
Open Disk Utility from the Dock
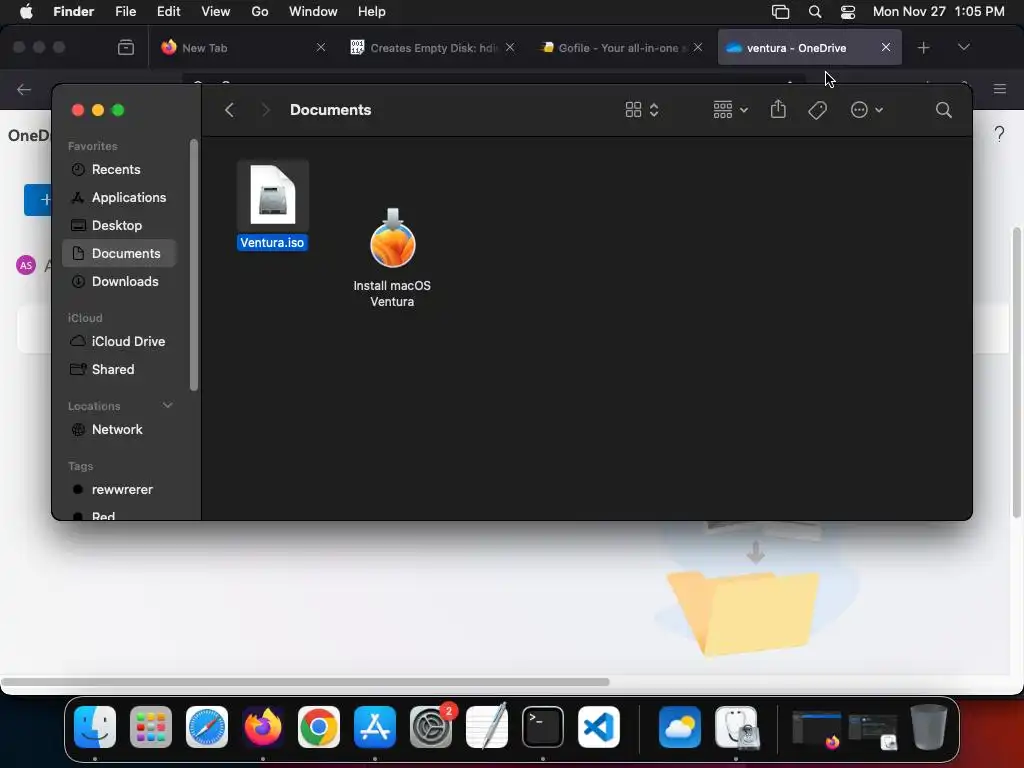pyautogui.click(x=737, y=727)
